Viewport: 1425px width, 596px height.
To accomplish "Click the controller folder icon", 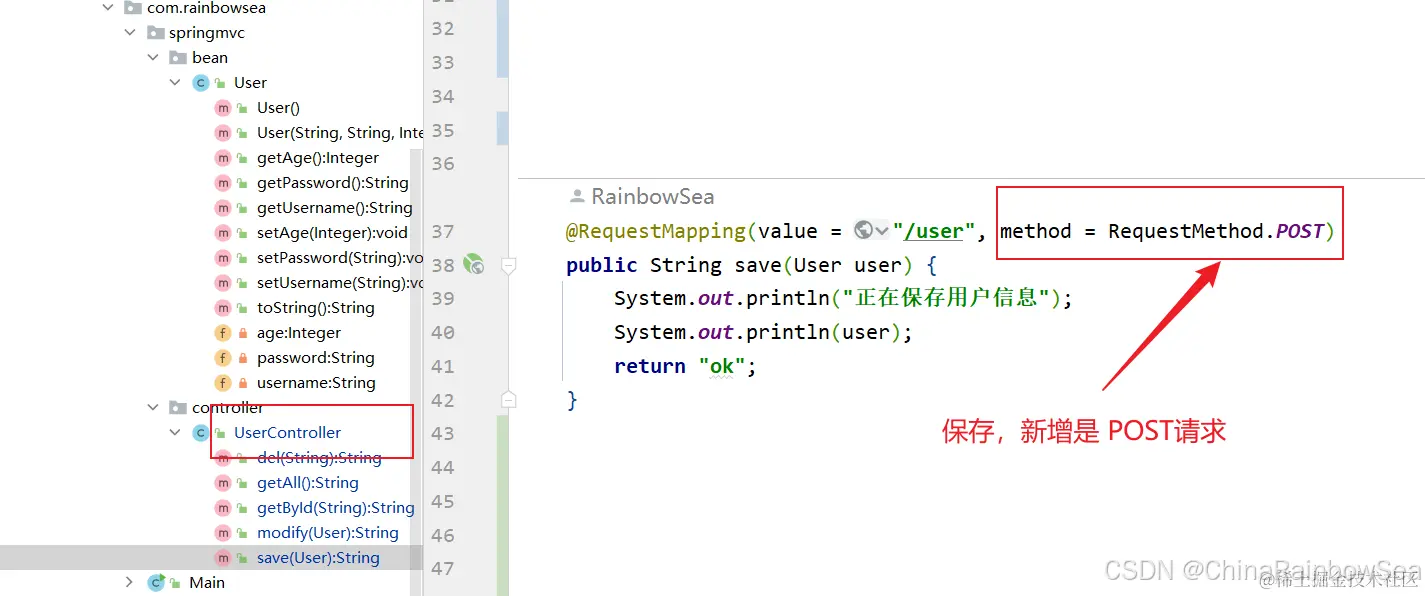I will pos(178,408).
